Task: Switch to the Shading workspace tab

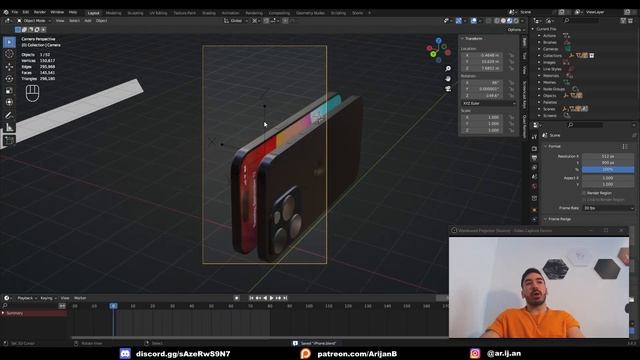Action: 209,13
